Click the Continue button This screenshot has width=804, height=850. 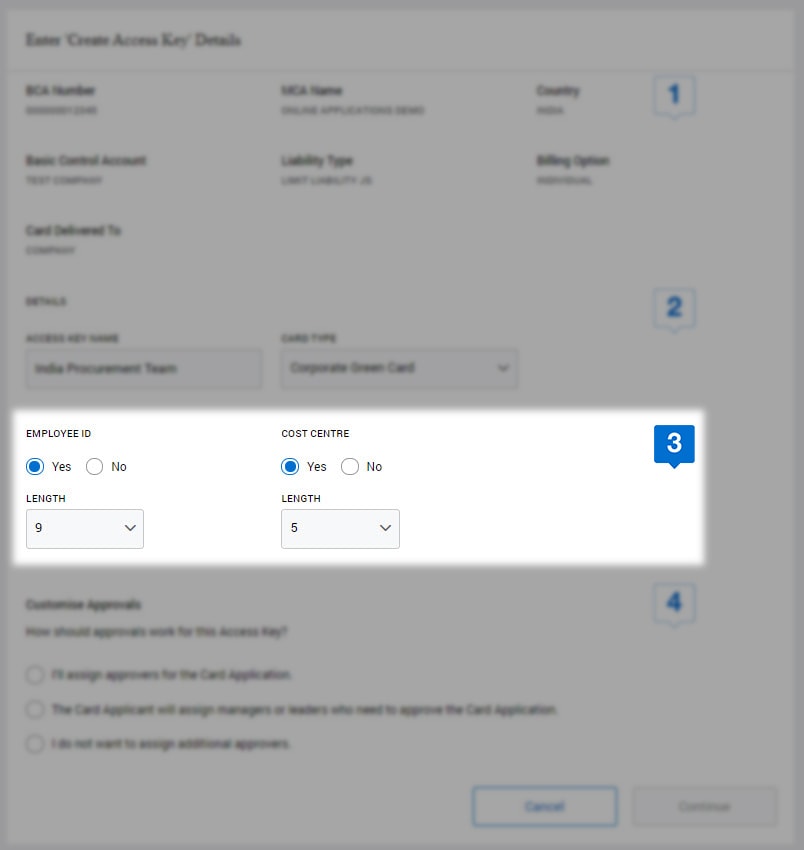pos(704,806)
